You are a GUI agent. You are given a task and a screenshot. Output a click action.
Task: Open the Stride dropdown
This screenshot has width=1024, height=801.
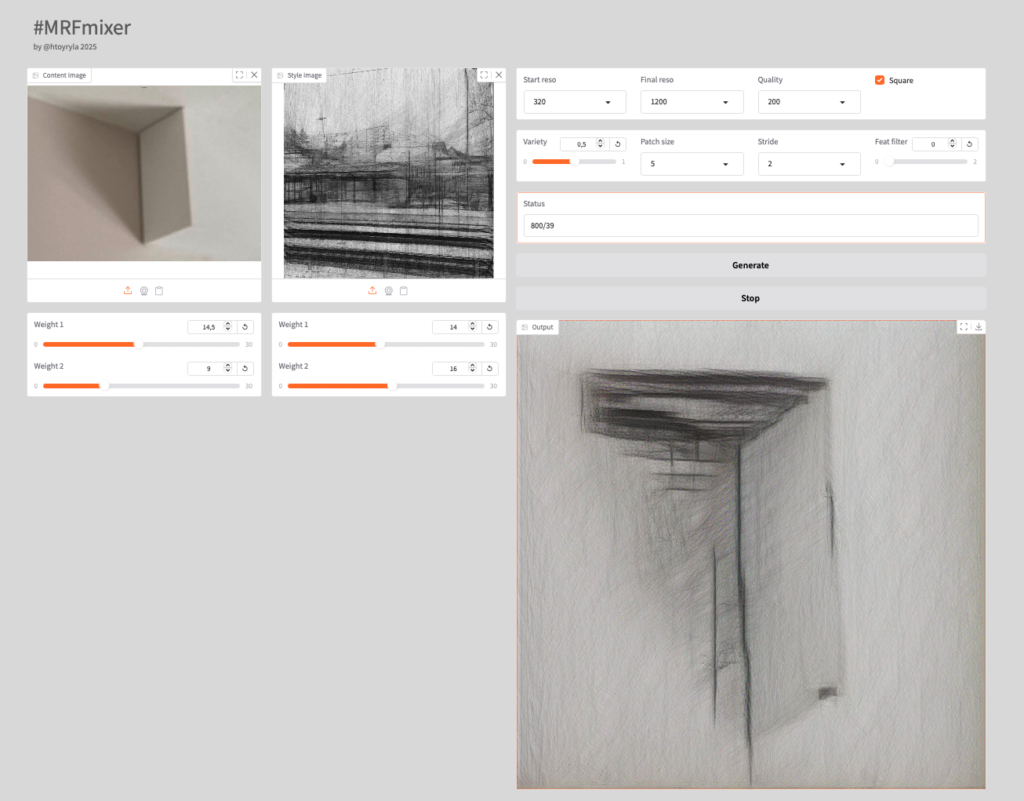pos(808,164)
